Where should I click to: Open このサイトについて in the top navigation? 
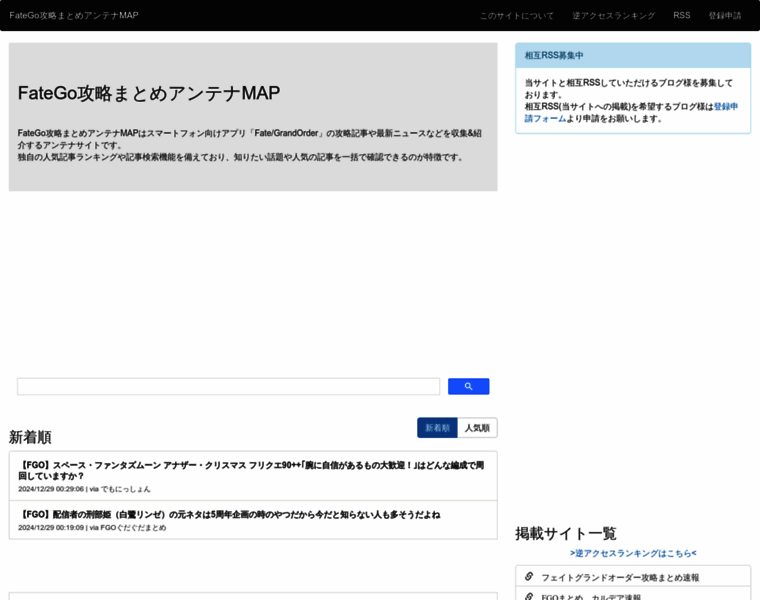pos(516,16)
